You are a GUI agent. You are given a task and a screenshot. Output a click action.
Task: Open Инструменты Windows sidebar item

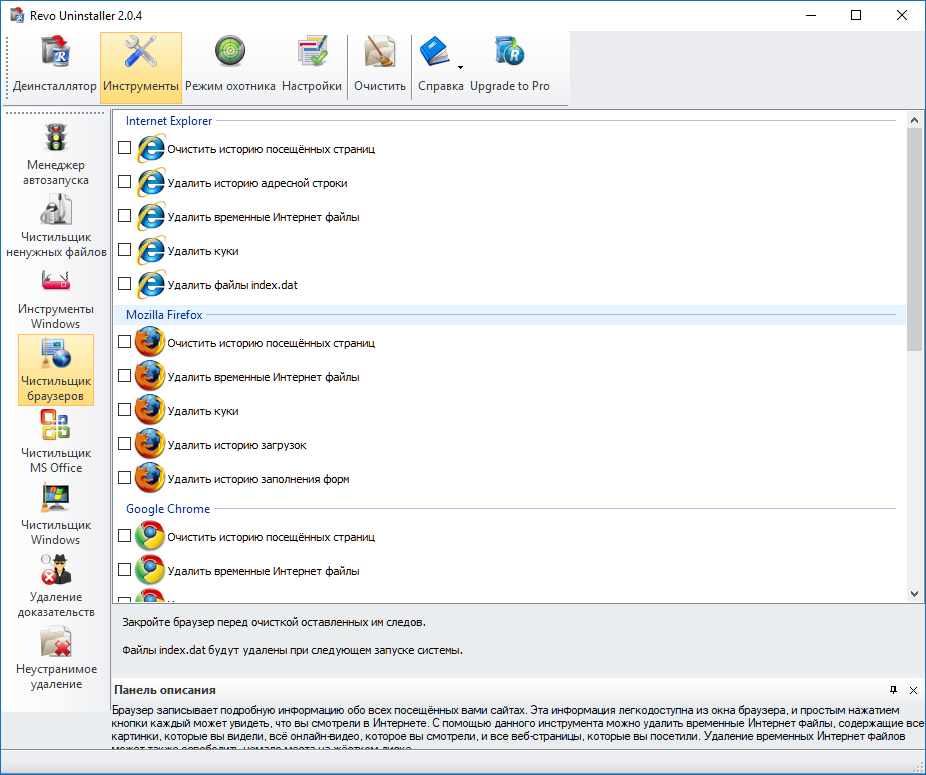coord(56,298)
